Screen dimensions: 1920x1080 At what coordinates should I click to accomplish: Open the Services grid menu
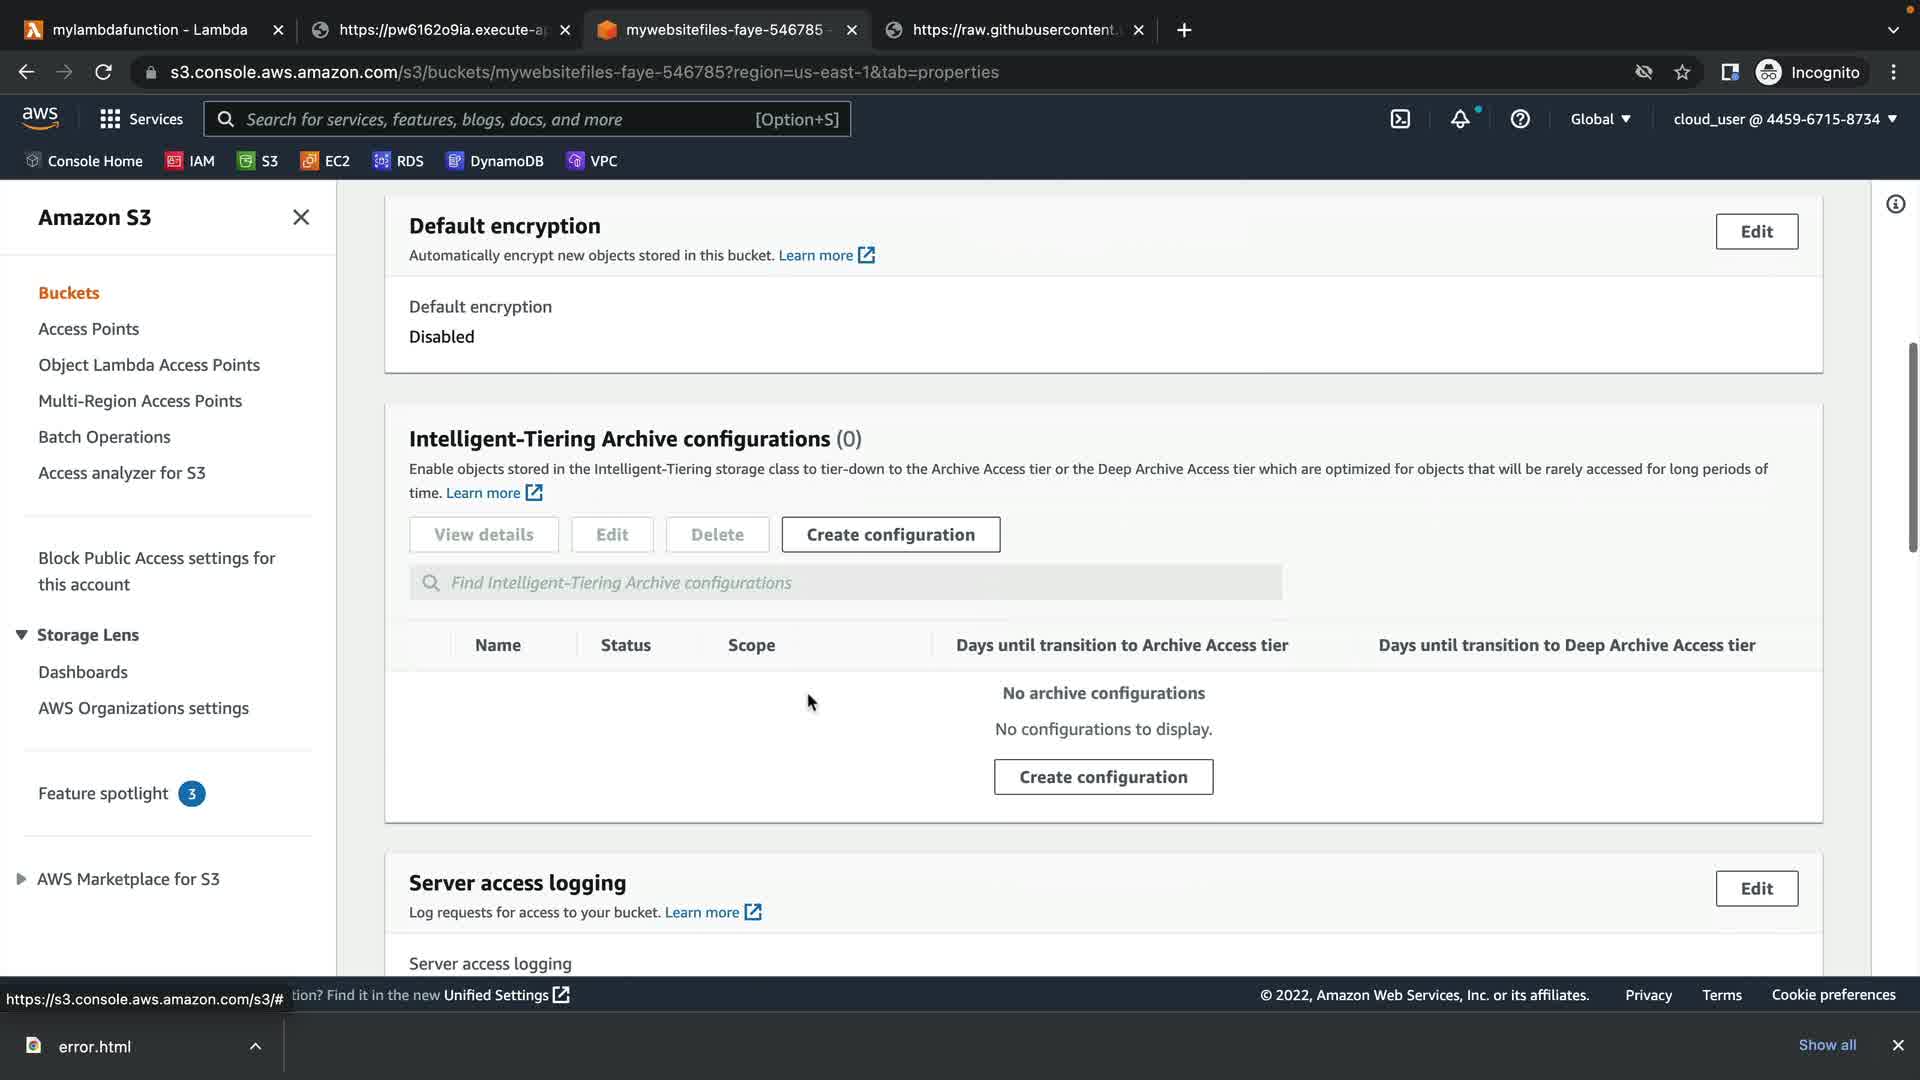coord(141,119)
